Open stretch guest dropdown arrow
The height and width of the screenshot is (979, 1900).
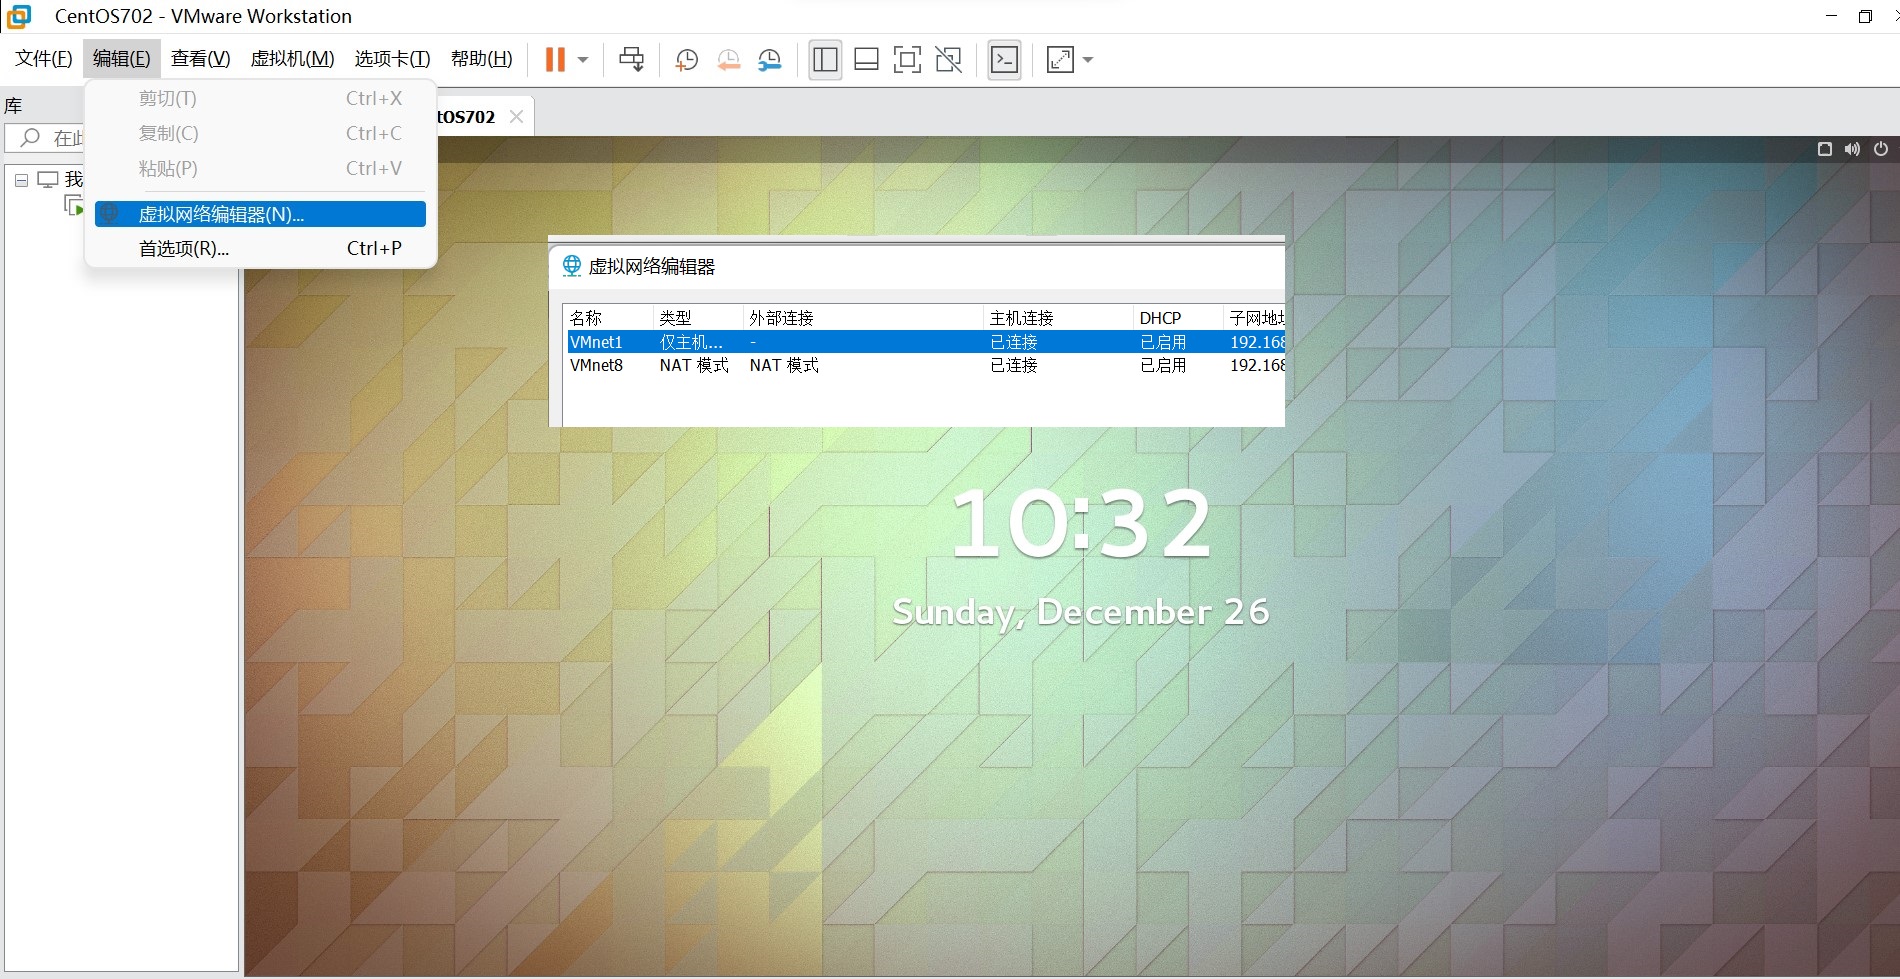click(1088, 60)
